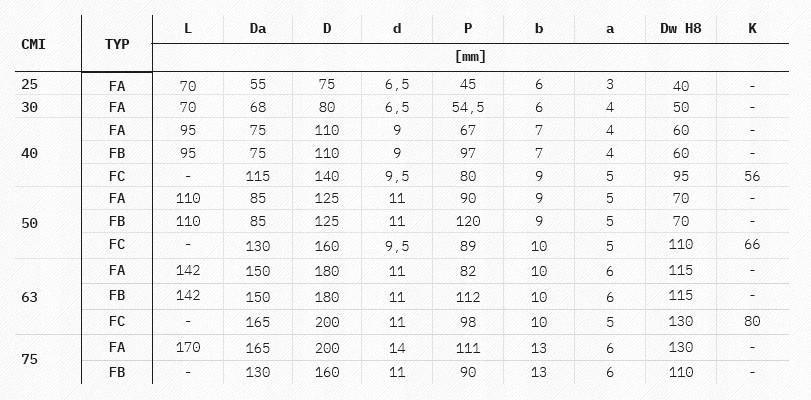811x400 pixels.
Task: Click the TYP column header
Action: pyautogui.click(x=117, y=45)
